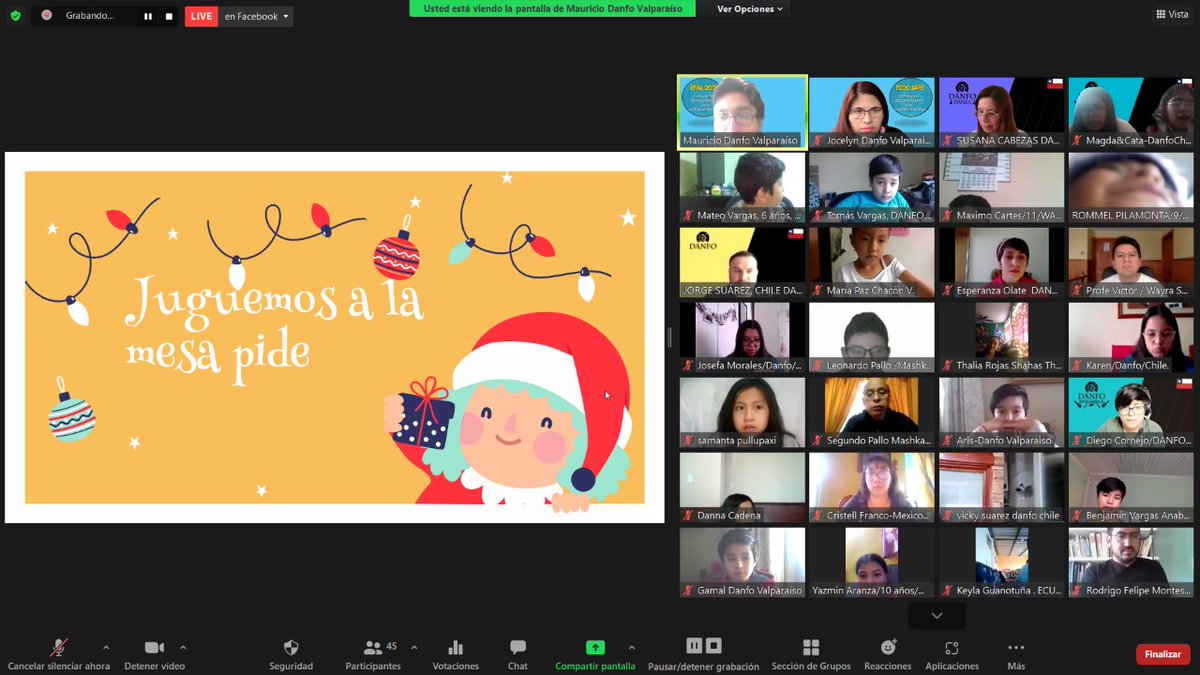Select the Leonardo Pallo /Mashk tile
Screen dimensions: 1200x675
(871, 337)
